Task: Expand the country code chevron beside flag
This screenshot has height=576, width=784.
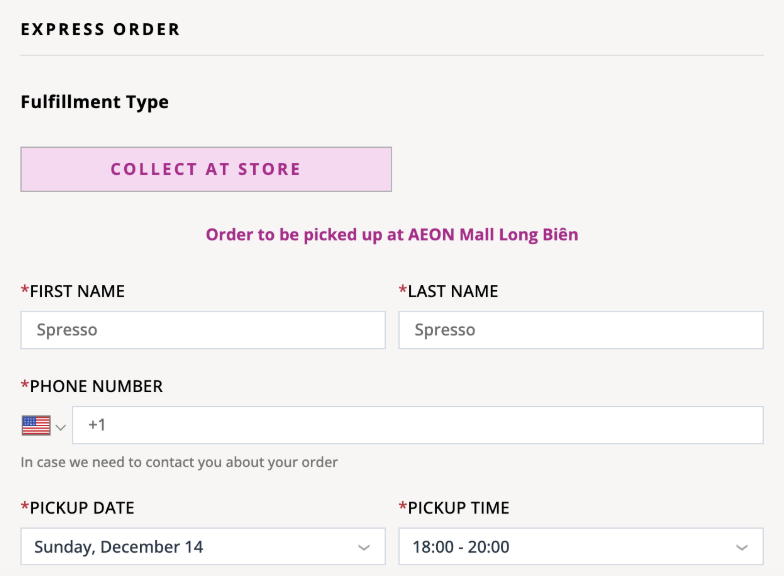Action: [61, 427]
